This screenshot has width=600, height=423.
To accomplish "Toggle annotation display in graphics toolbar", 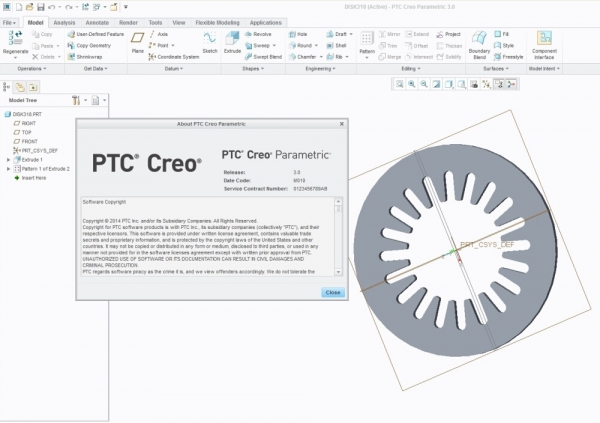I will click(x=499, y=84).
